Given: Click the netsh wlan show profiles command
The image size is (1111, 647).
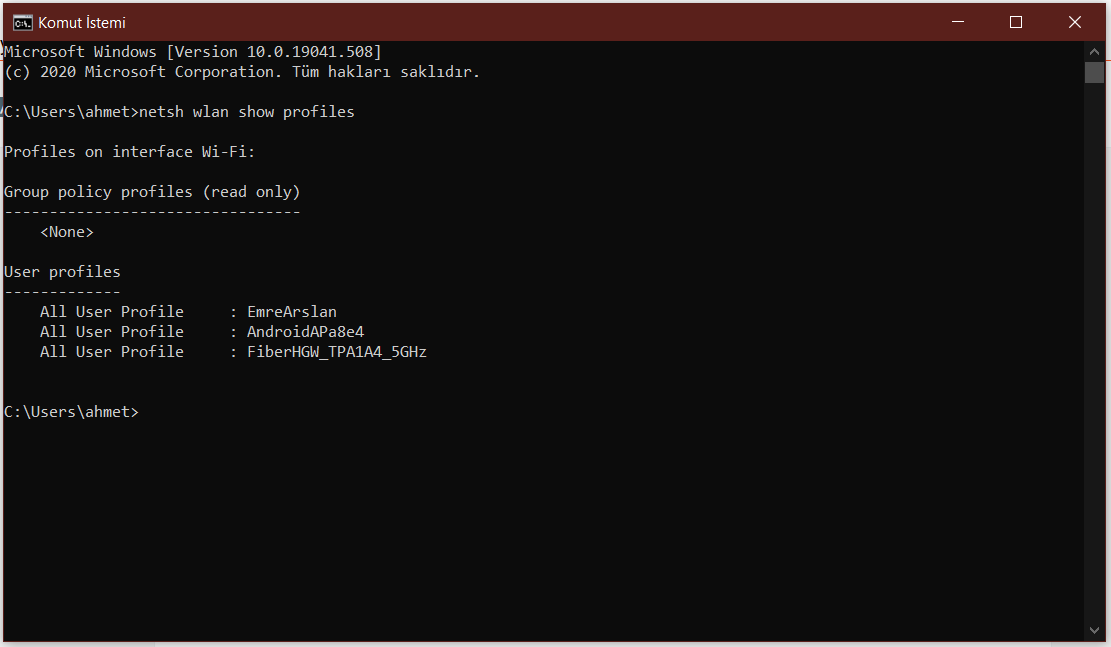Looking at the screenshot, I should pyautogui.click(x=247, y=112).
